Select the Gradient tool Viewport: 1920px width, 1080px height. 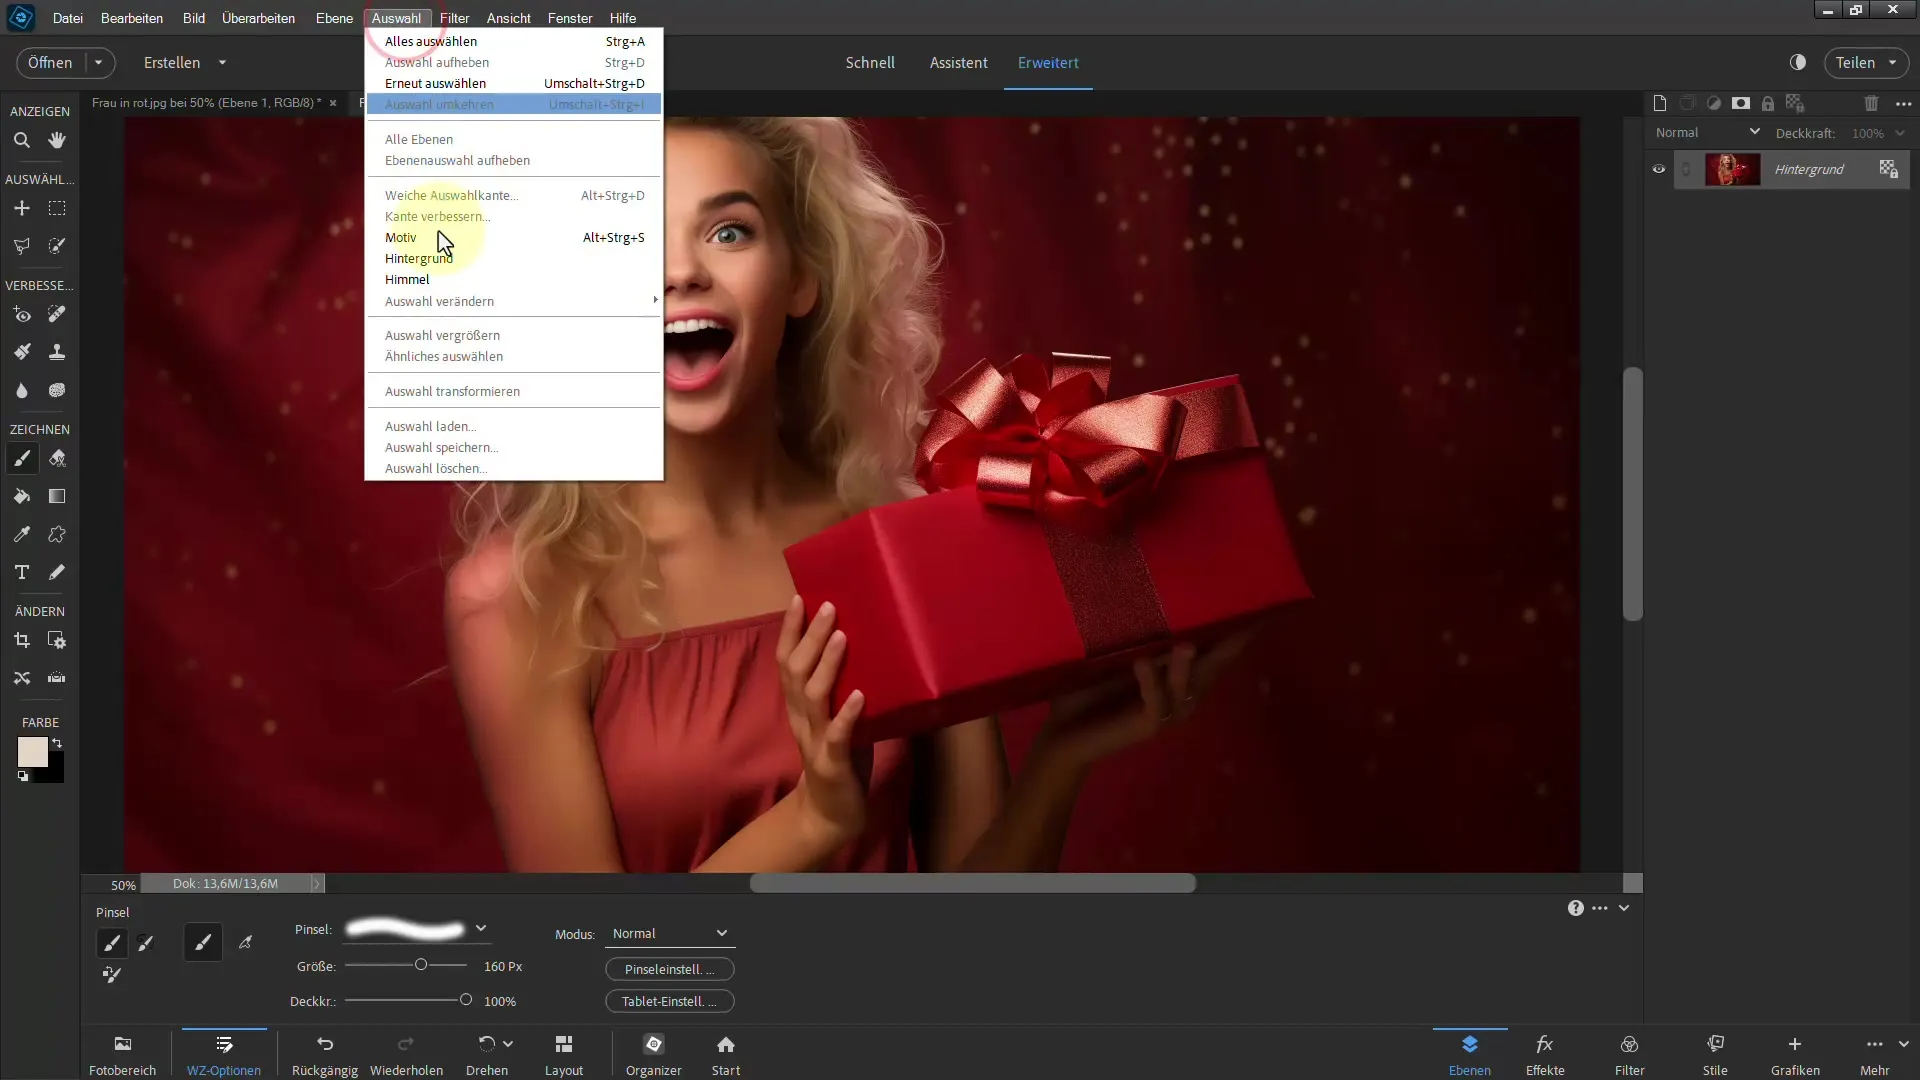[57, 496]
